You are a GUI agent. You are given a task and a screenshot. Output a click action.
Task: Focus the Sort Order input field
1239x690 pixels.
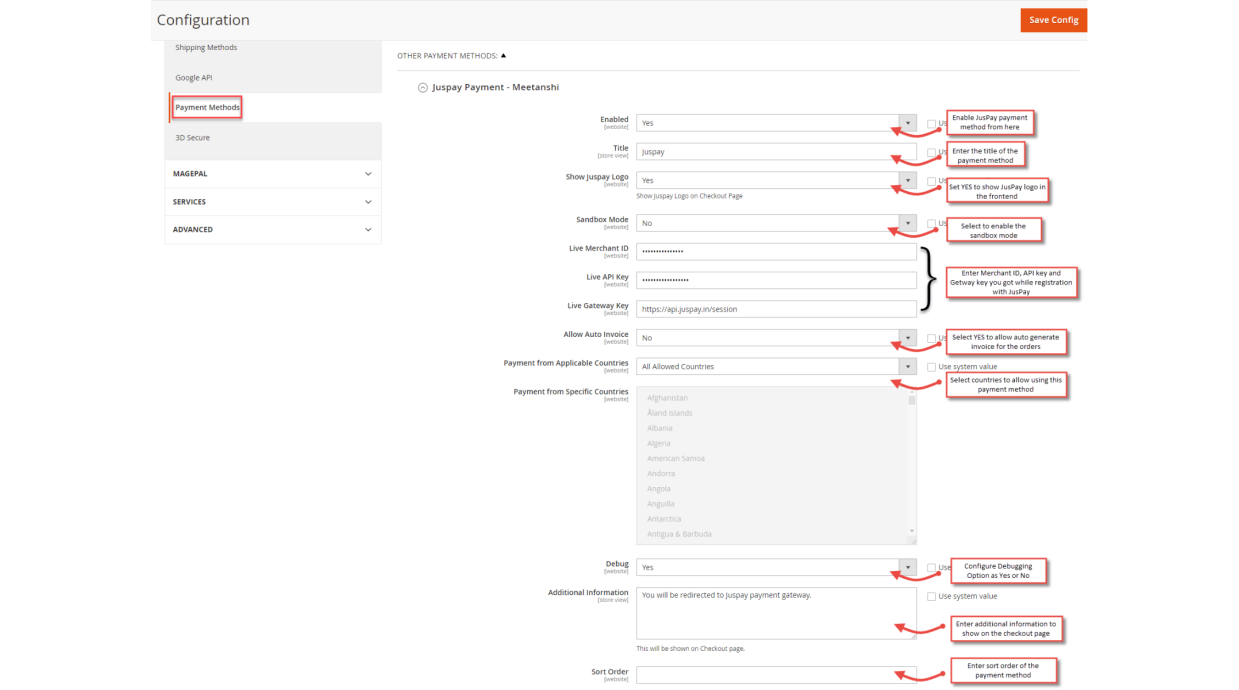pyautogui.click(x=776, y=675)
